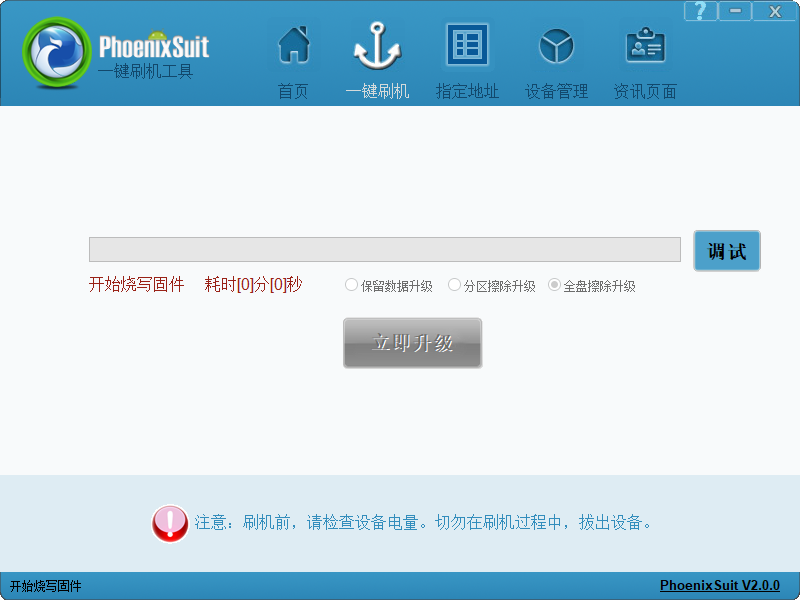Choose the 分区擦除升级 radio option
800x600 pixels.
tap(454, 285)
